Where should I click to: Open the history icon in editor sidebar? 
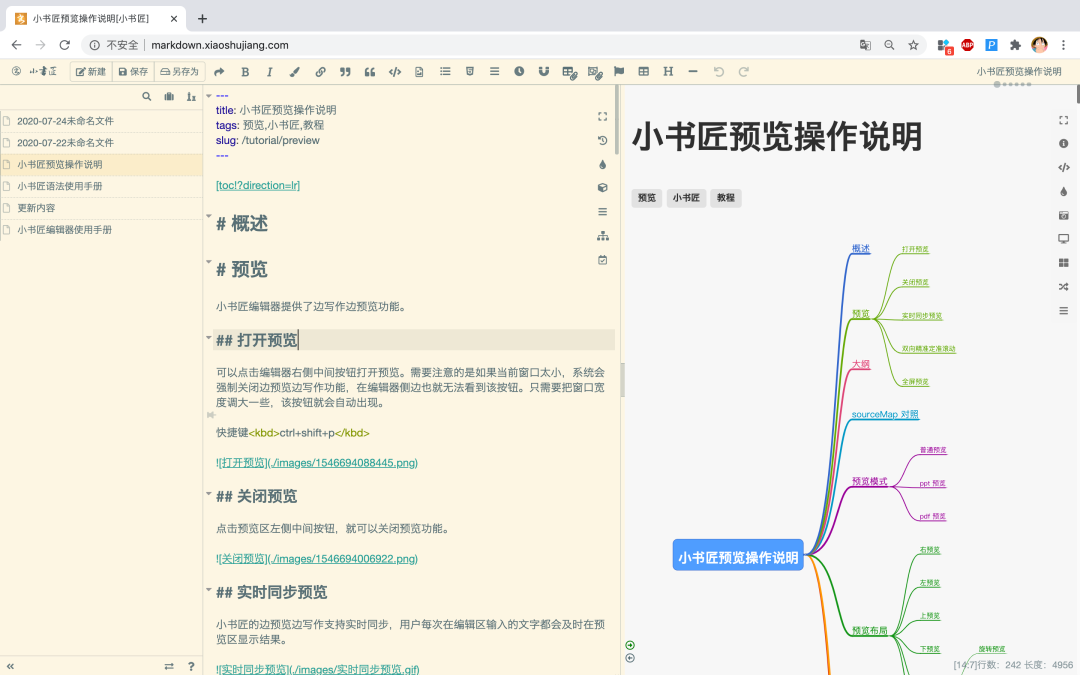pyautogui.click(x=602, y=141)
